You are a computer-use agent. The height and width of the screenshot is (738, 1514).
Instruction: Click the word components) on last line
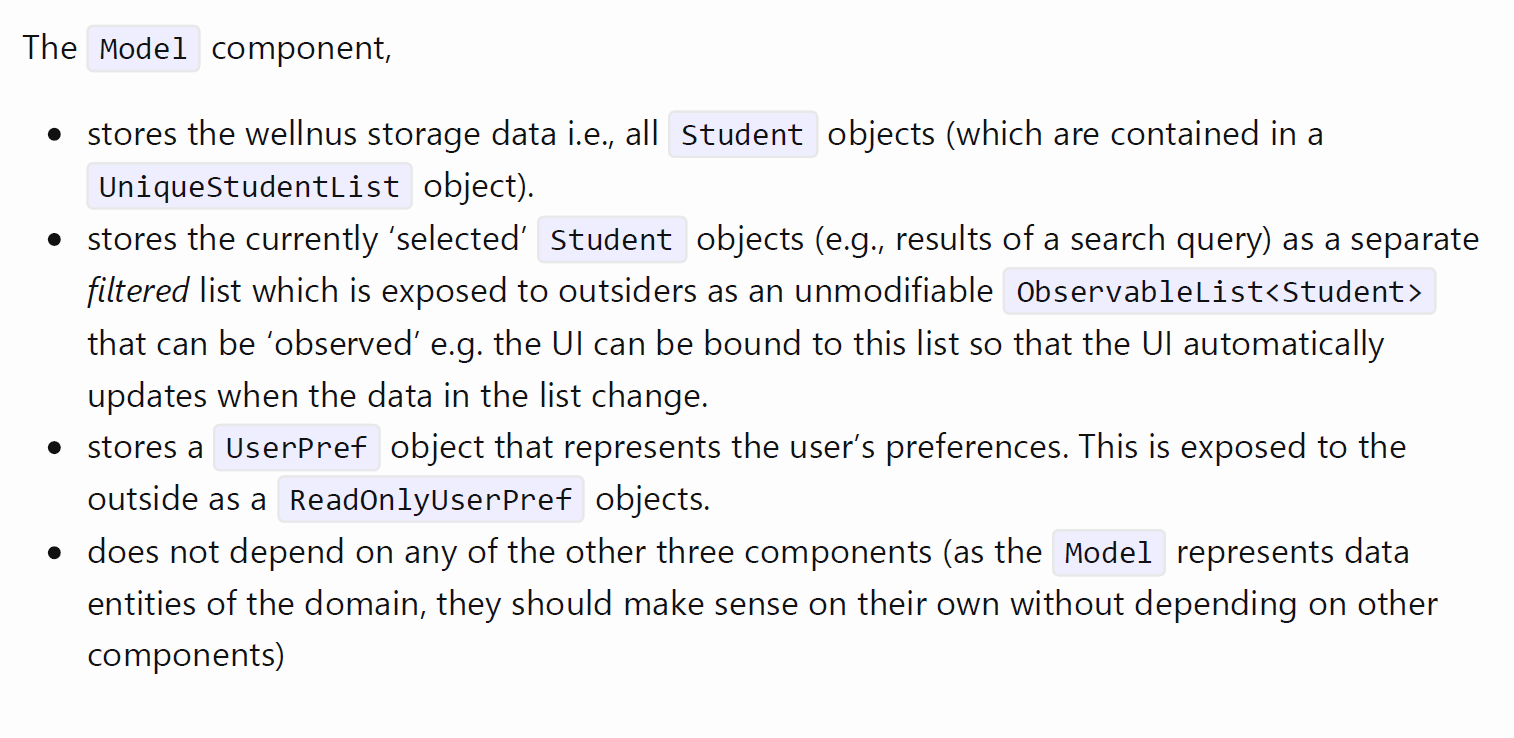pyautogui.click(x=186, y=656)
